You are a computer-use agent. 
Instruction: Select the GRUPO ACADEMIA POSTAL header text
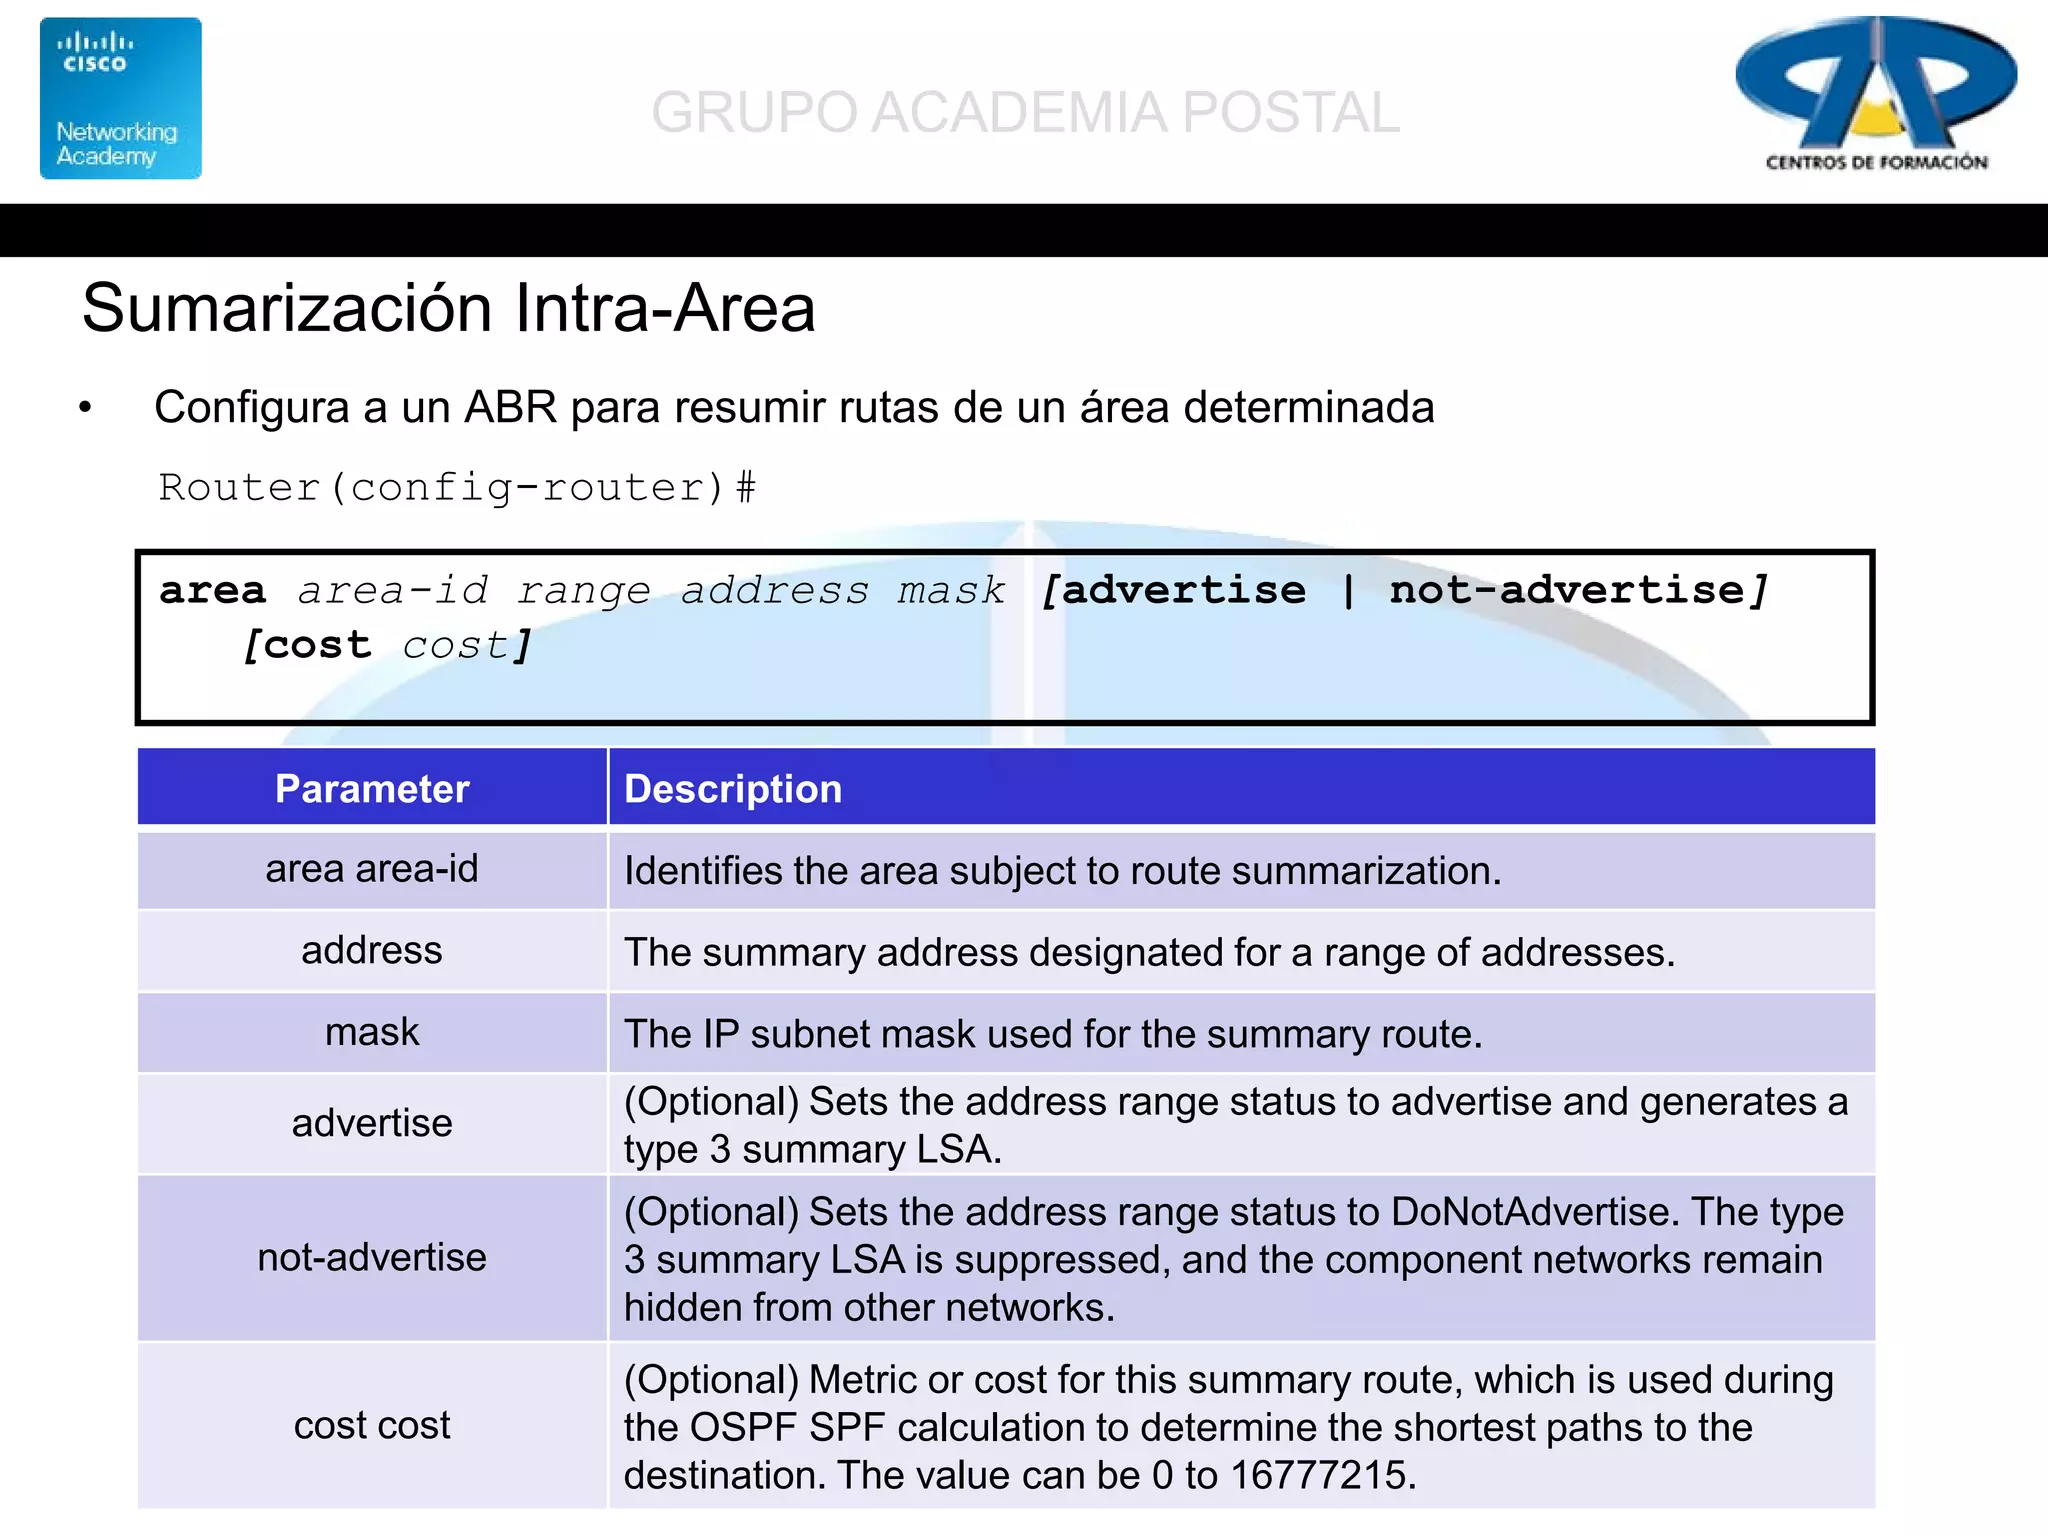(x=1025, y=112)
